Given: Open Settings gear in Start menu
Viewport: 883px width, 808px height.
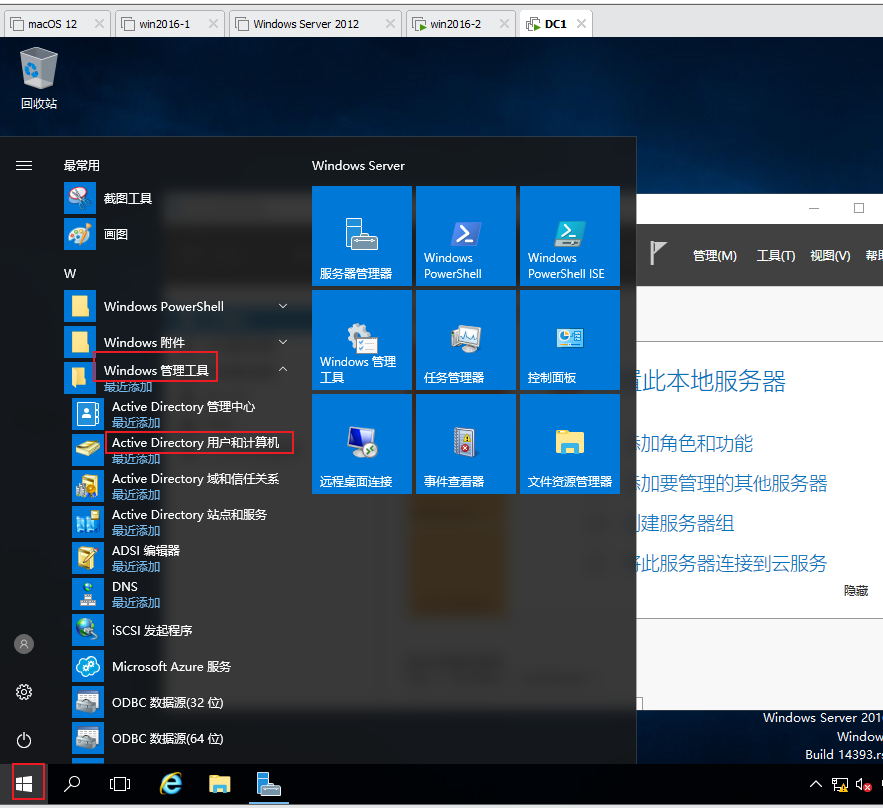Looking at the screenshot, I should (x=24, y=692).
